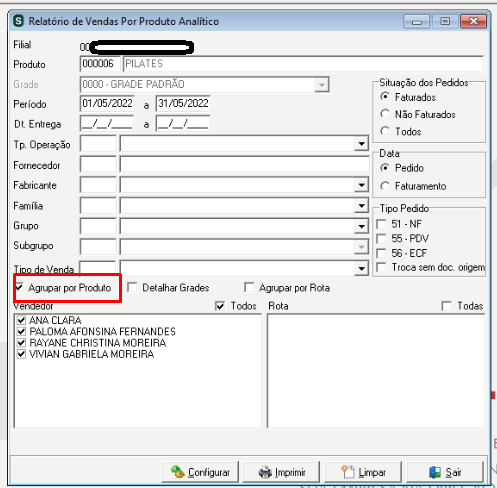The image size is (497, 488).
Task: Open the Fabricante dropdown arrow
Action: [361, 185]
